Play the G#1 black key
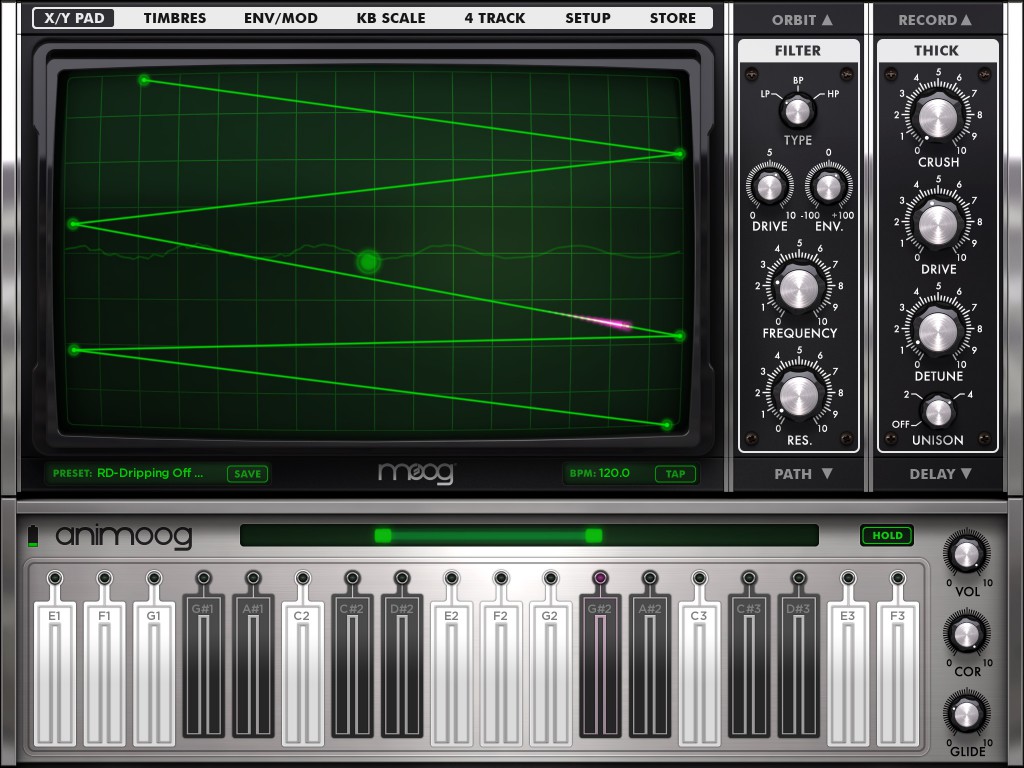 tap(204, 666)
